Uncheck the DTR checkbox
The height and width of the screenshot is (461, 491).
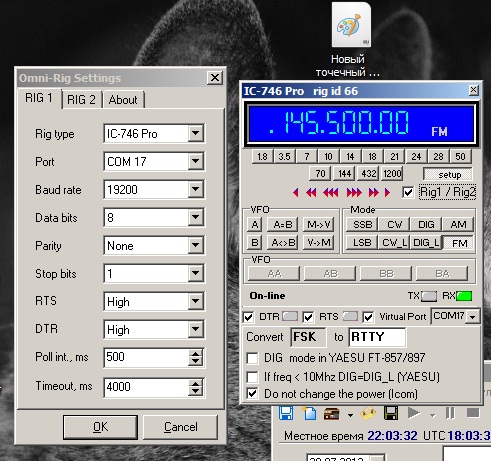[x=248, y=317]
